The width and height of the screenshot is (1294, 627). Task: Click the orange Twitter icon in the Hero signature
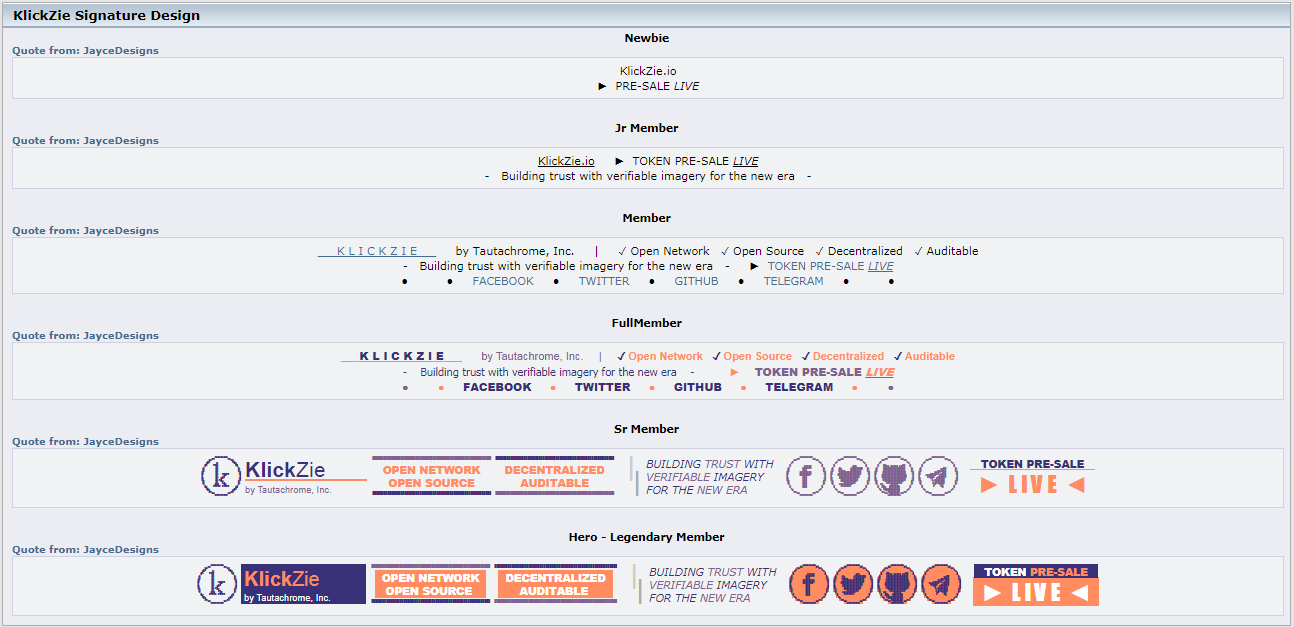[x=853, y=584]
